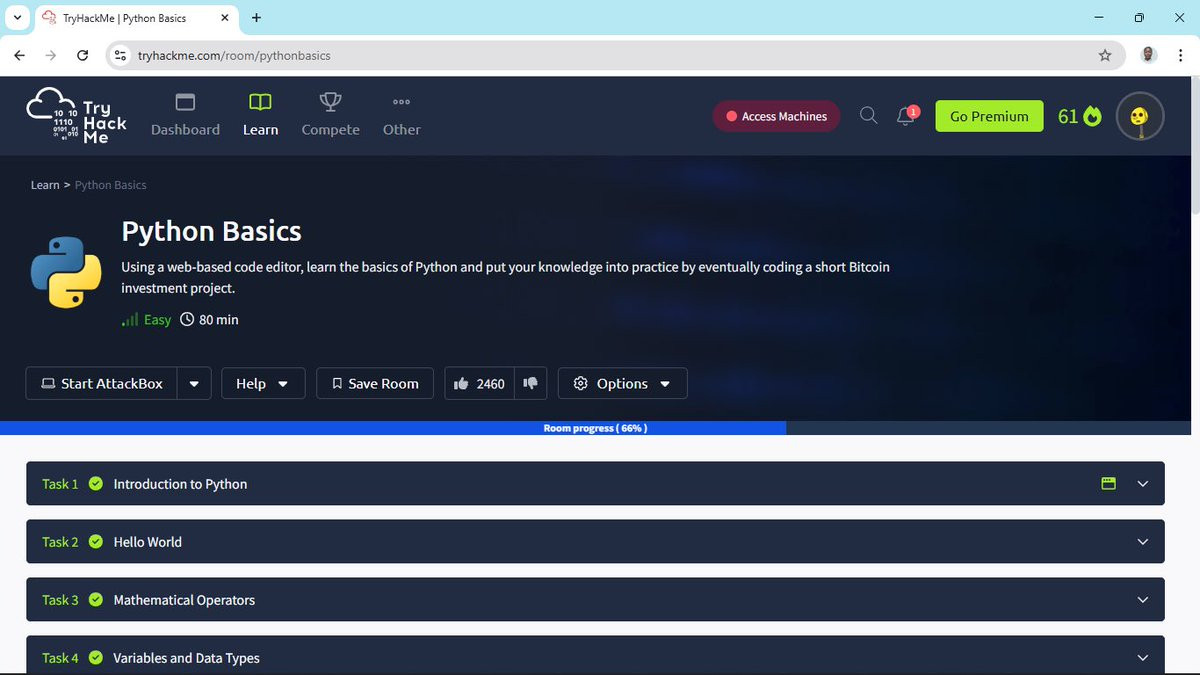Click the page vertical scrollbar
Image resolution: width=1200 pixels, height=675 pixels.
1195,145
